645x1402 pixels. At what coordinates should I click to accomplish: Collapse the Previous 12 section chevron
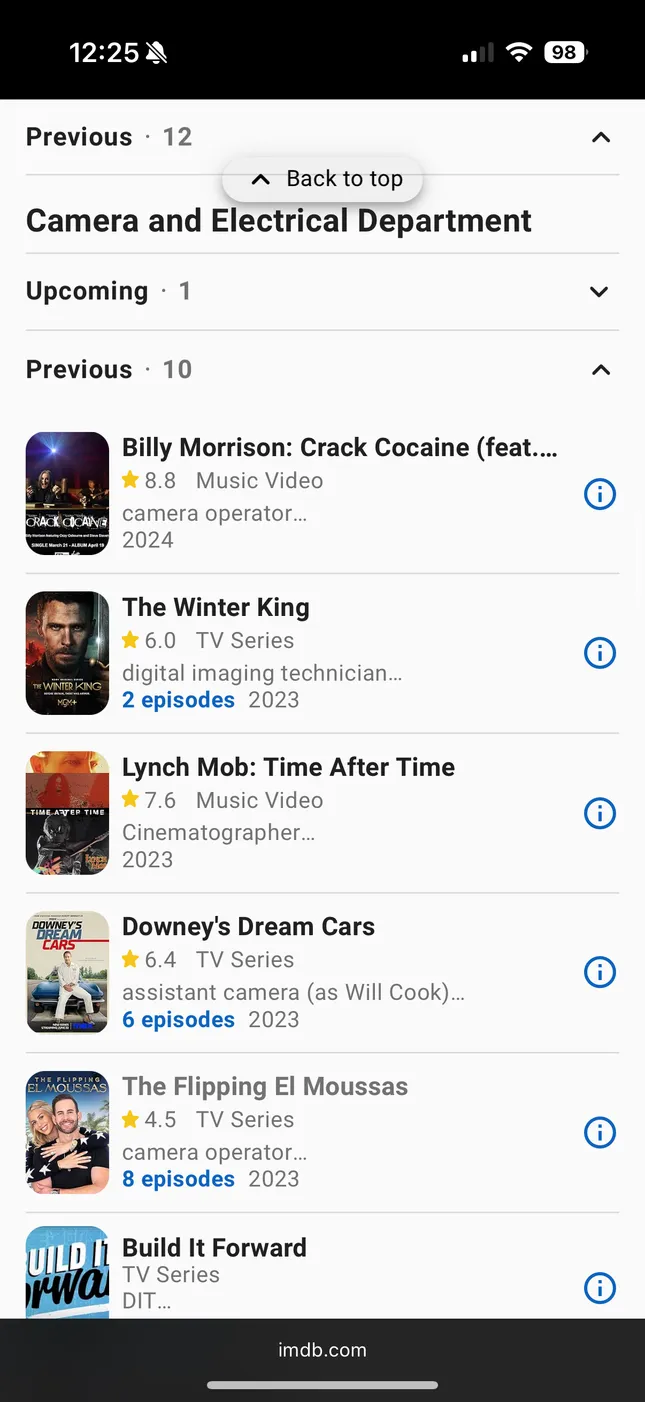(600, 137)
